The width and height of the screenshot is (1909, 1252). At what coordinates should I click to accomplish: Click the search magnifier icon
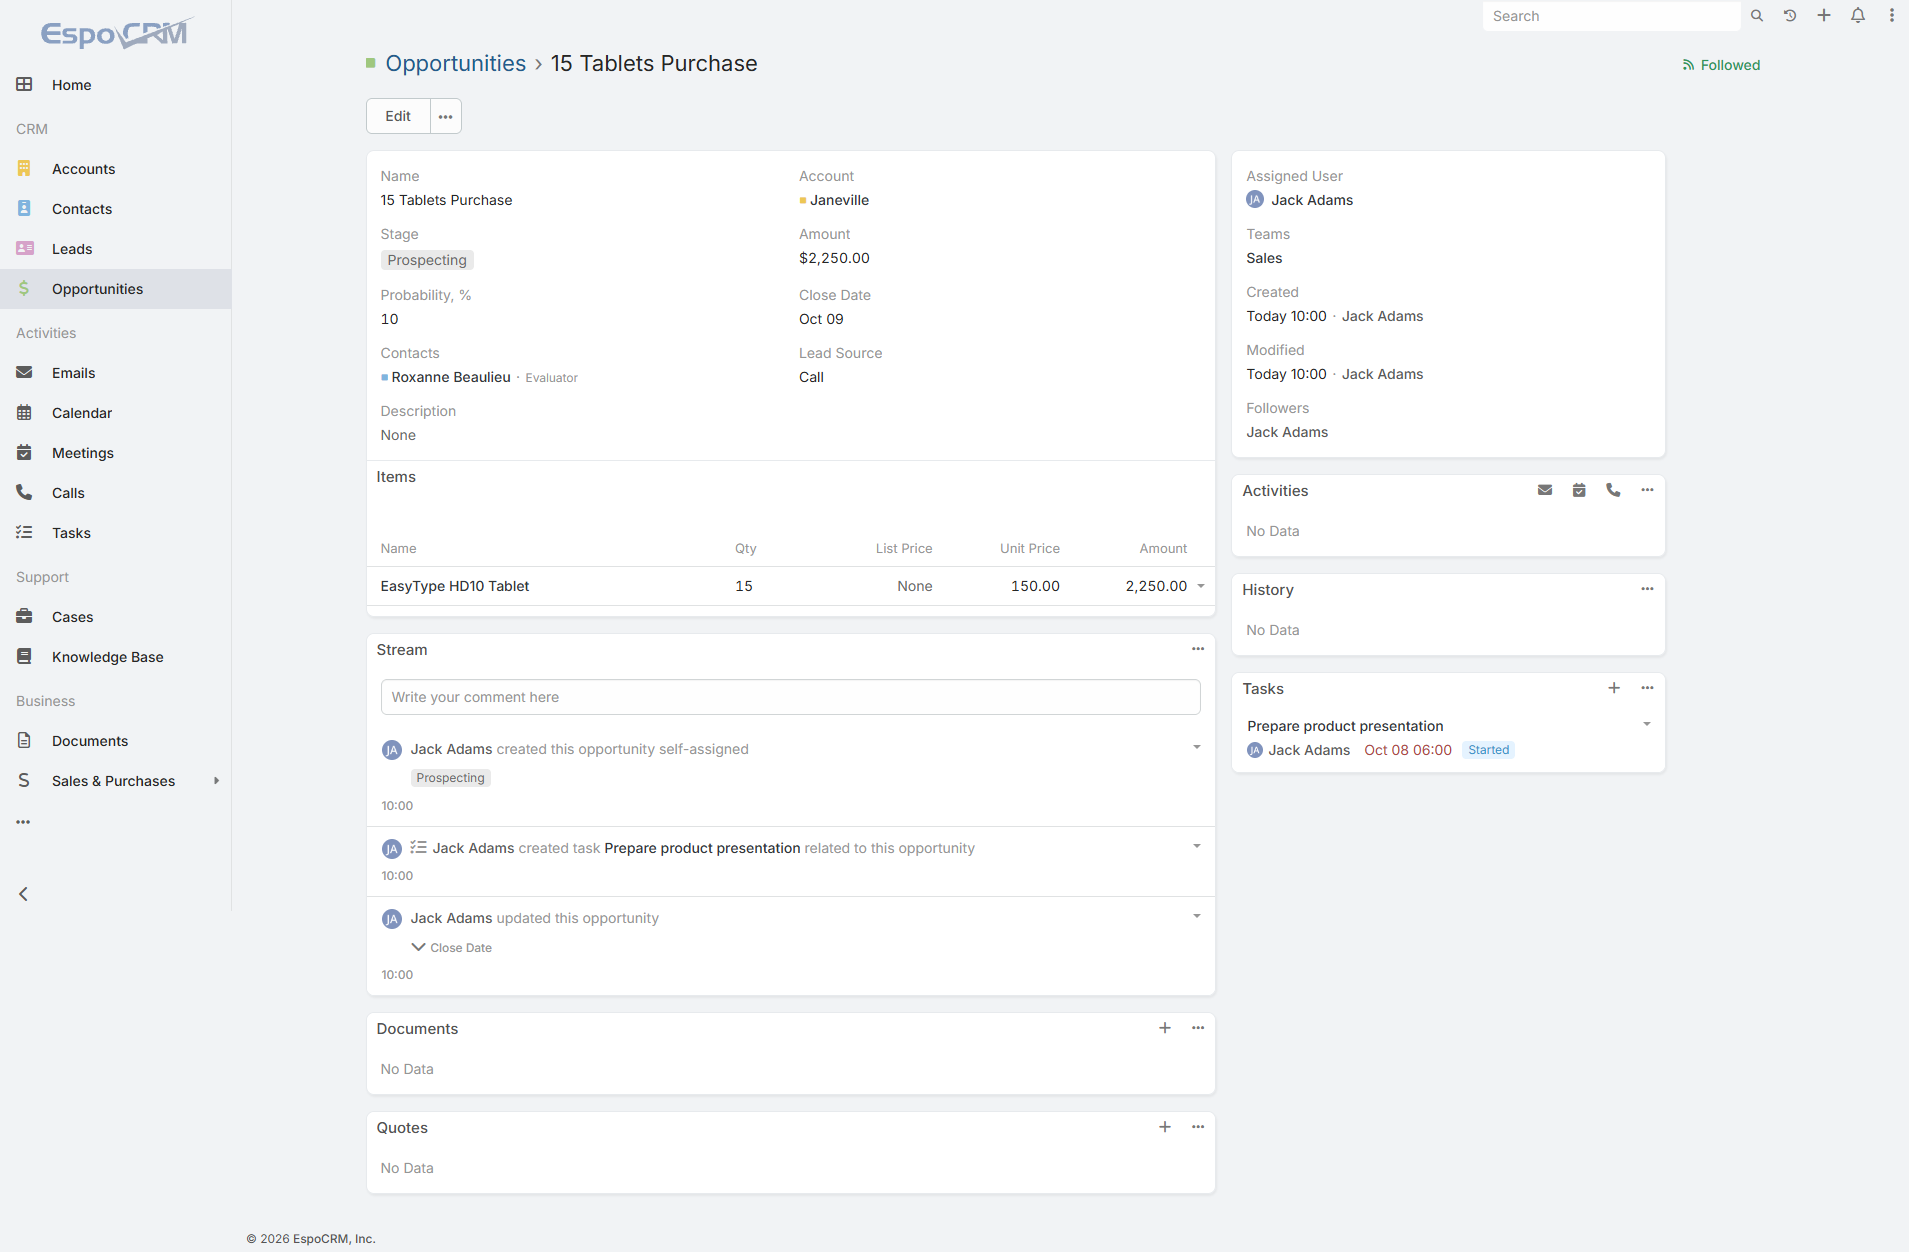pyautogui.click(x=1756, y=16)
